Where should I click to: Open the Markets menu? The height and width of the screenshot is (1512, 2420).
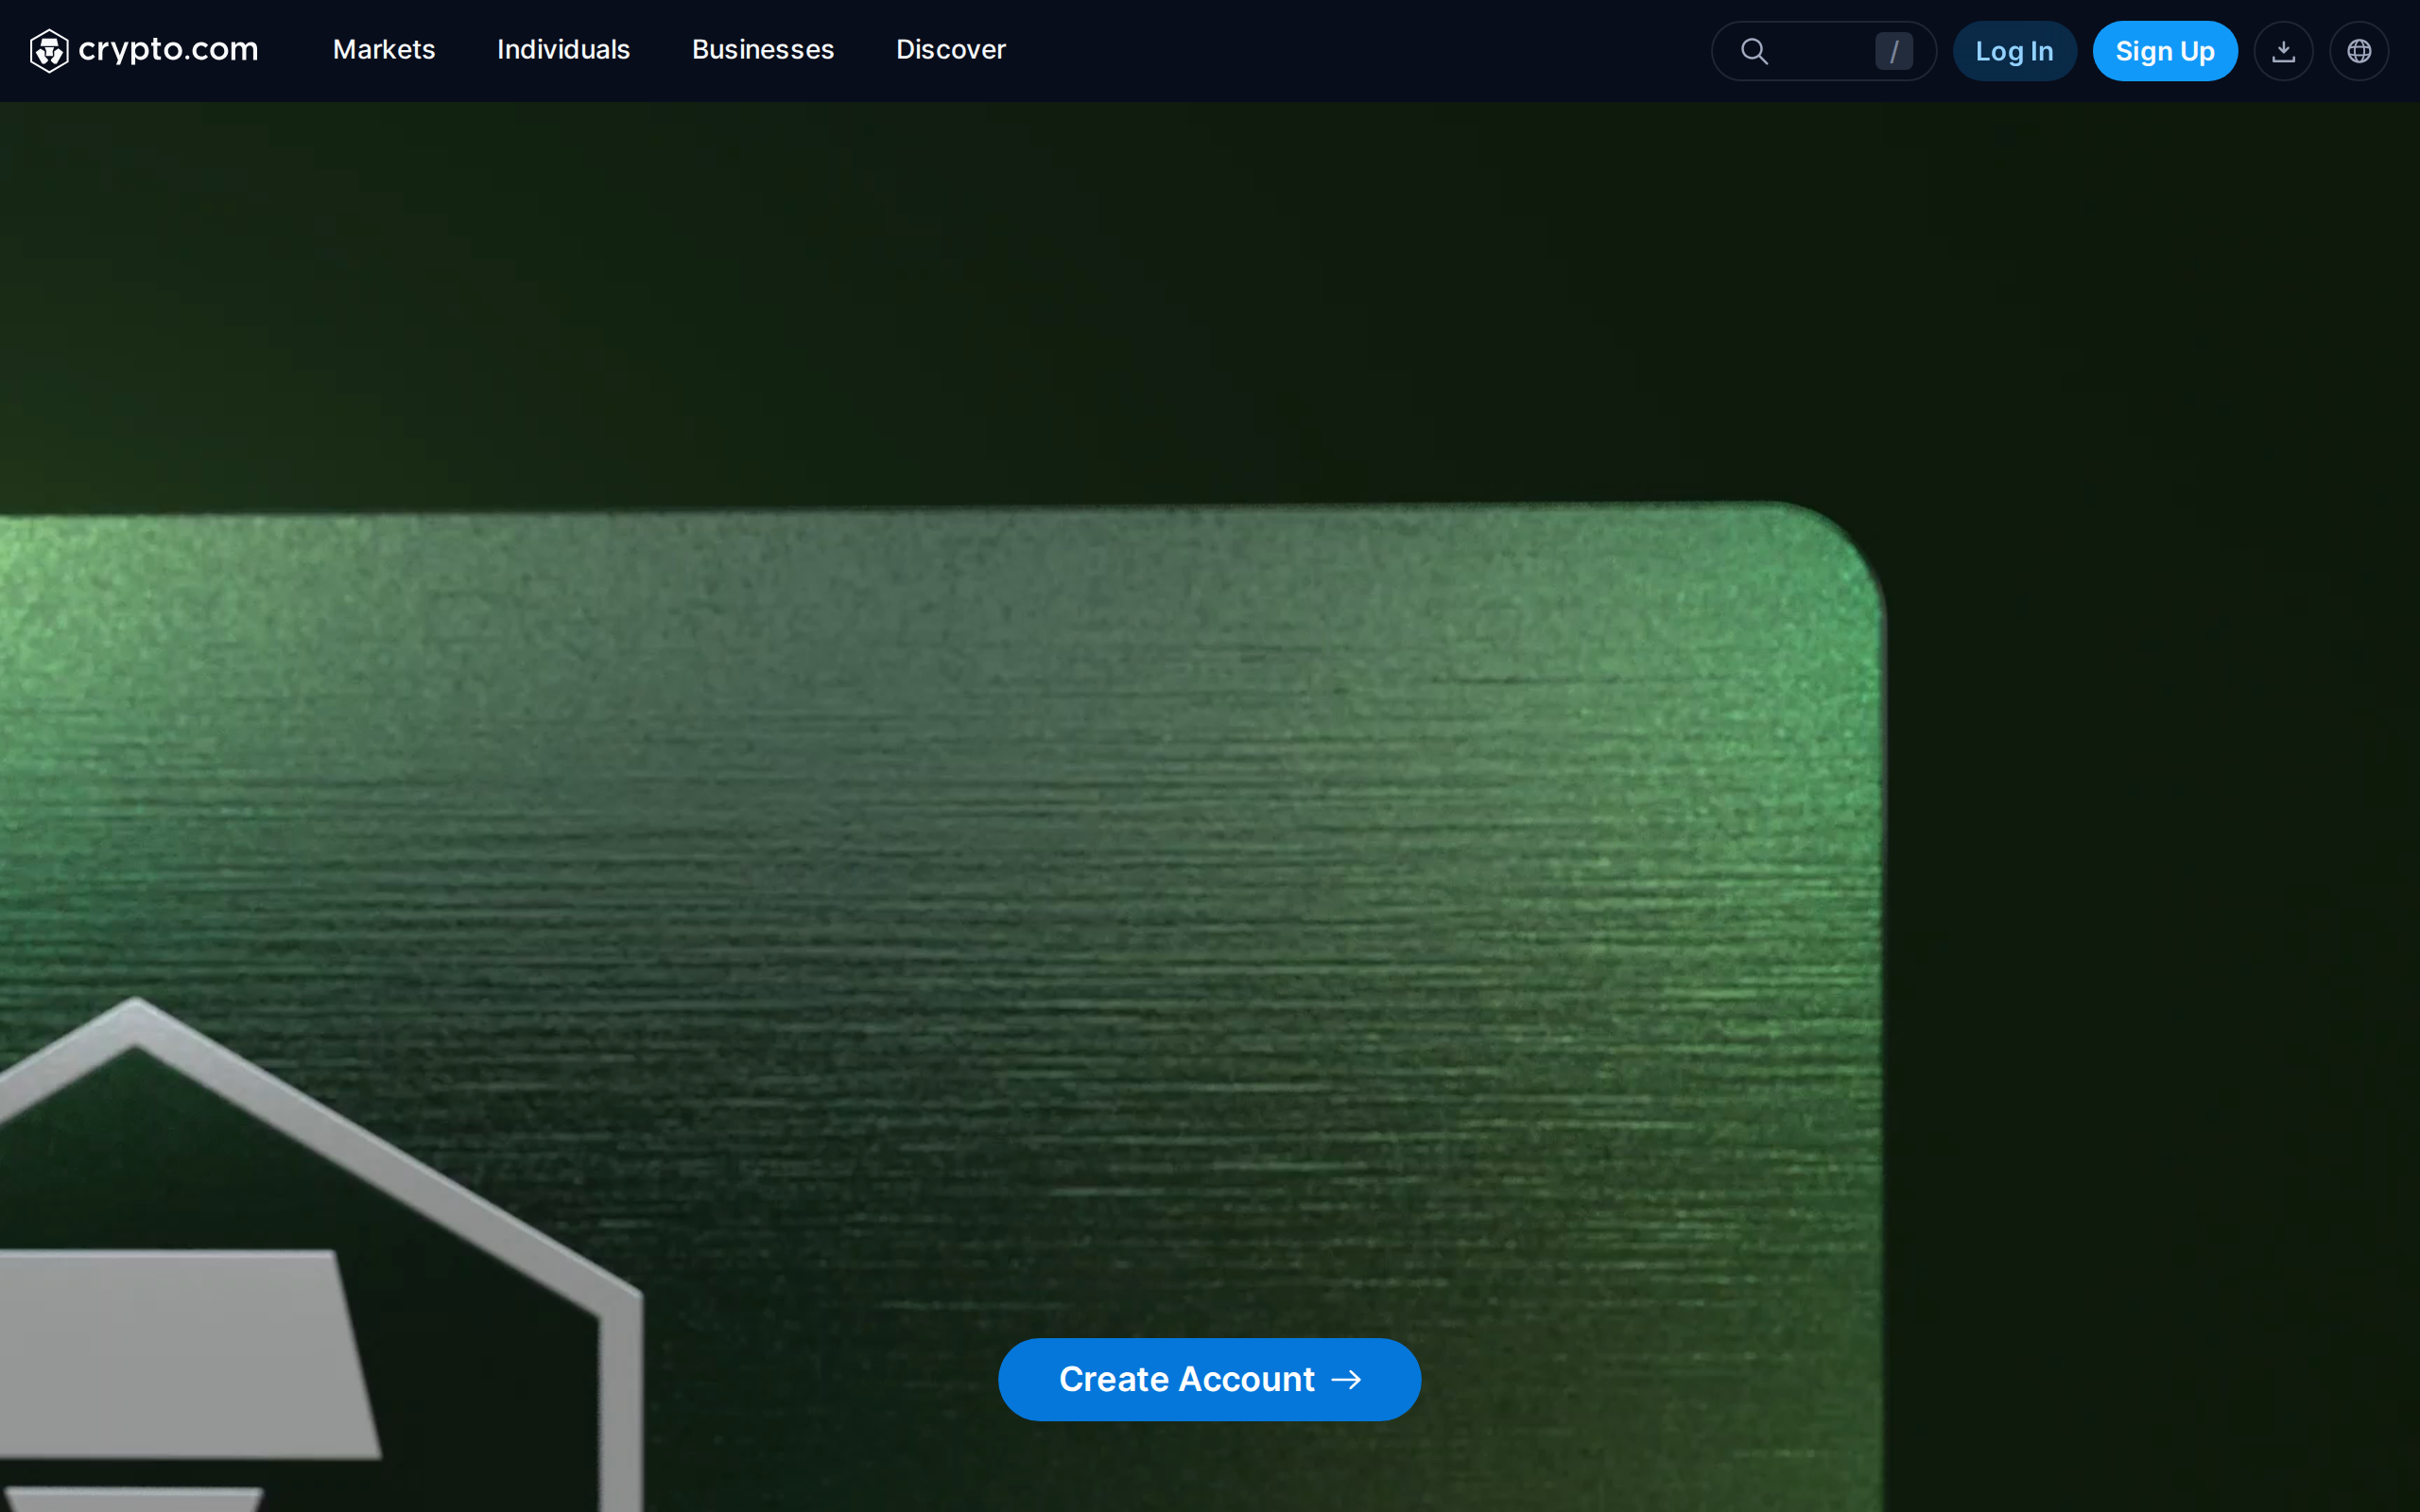click(384, 50)
